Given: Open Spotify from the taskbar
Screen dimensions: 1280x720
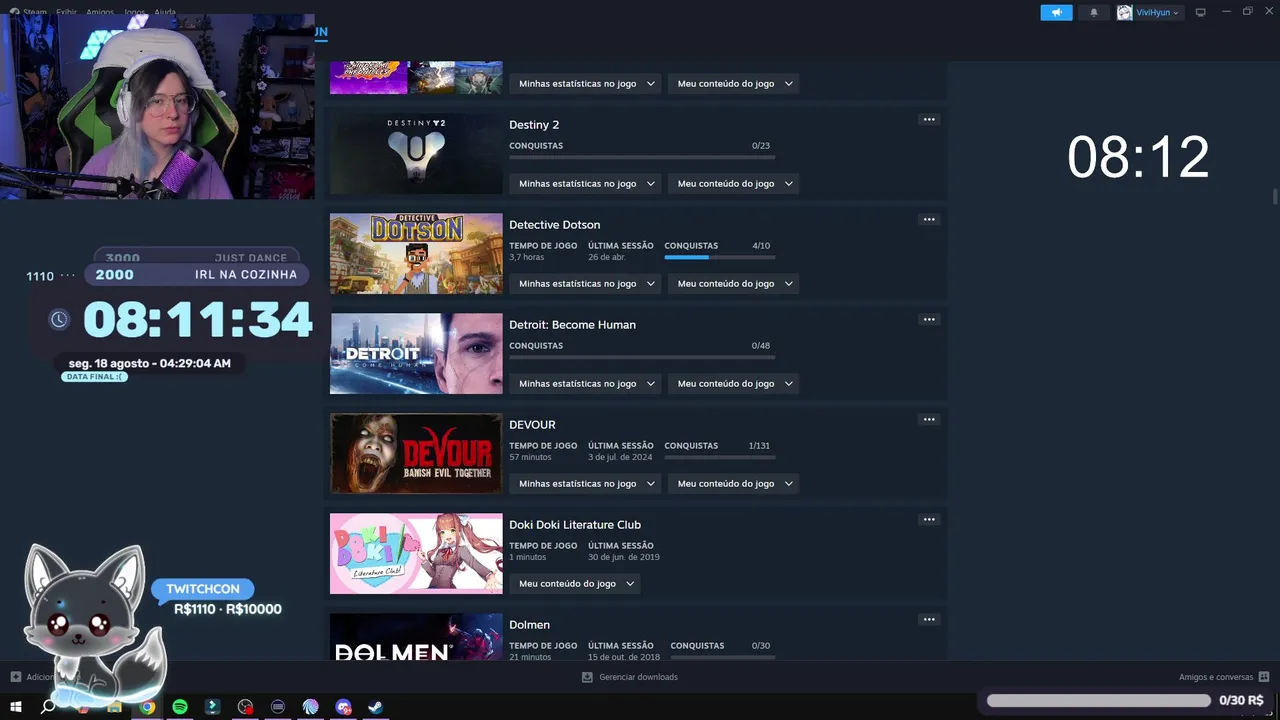Looking at the screenshot, I should [x=180, y=707].
